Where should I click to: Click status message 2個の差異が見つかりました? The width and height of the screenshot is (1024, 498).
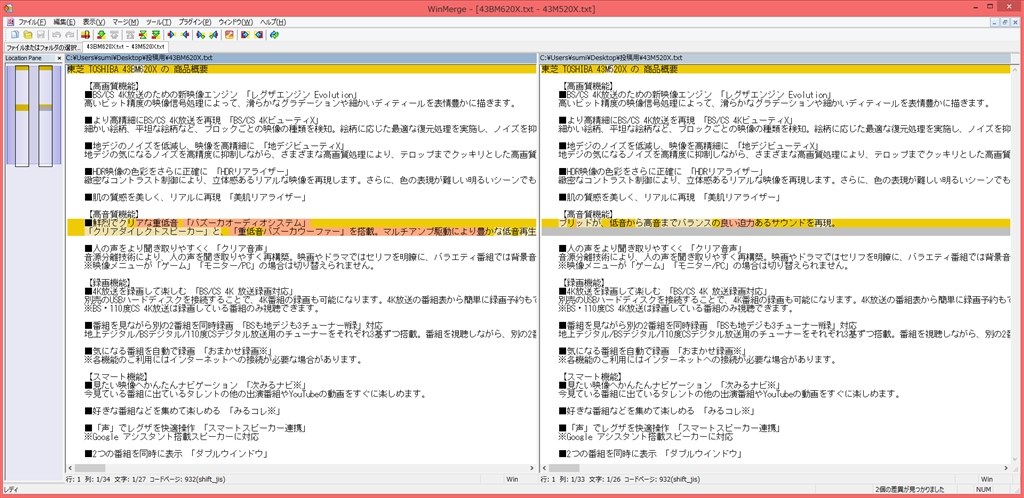point(910,489)
